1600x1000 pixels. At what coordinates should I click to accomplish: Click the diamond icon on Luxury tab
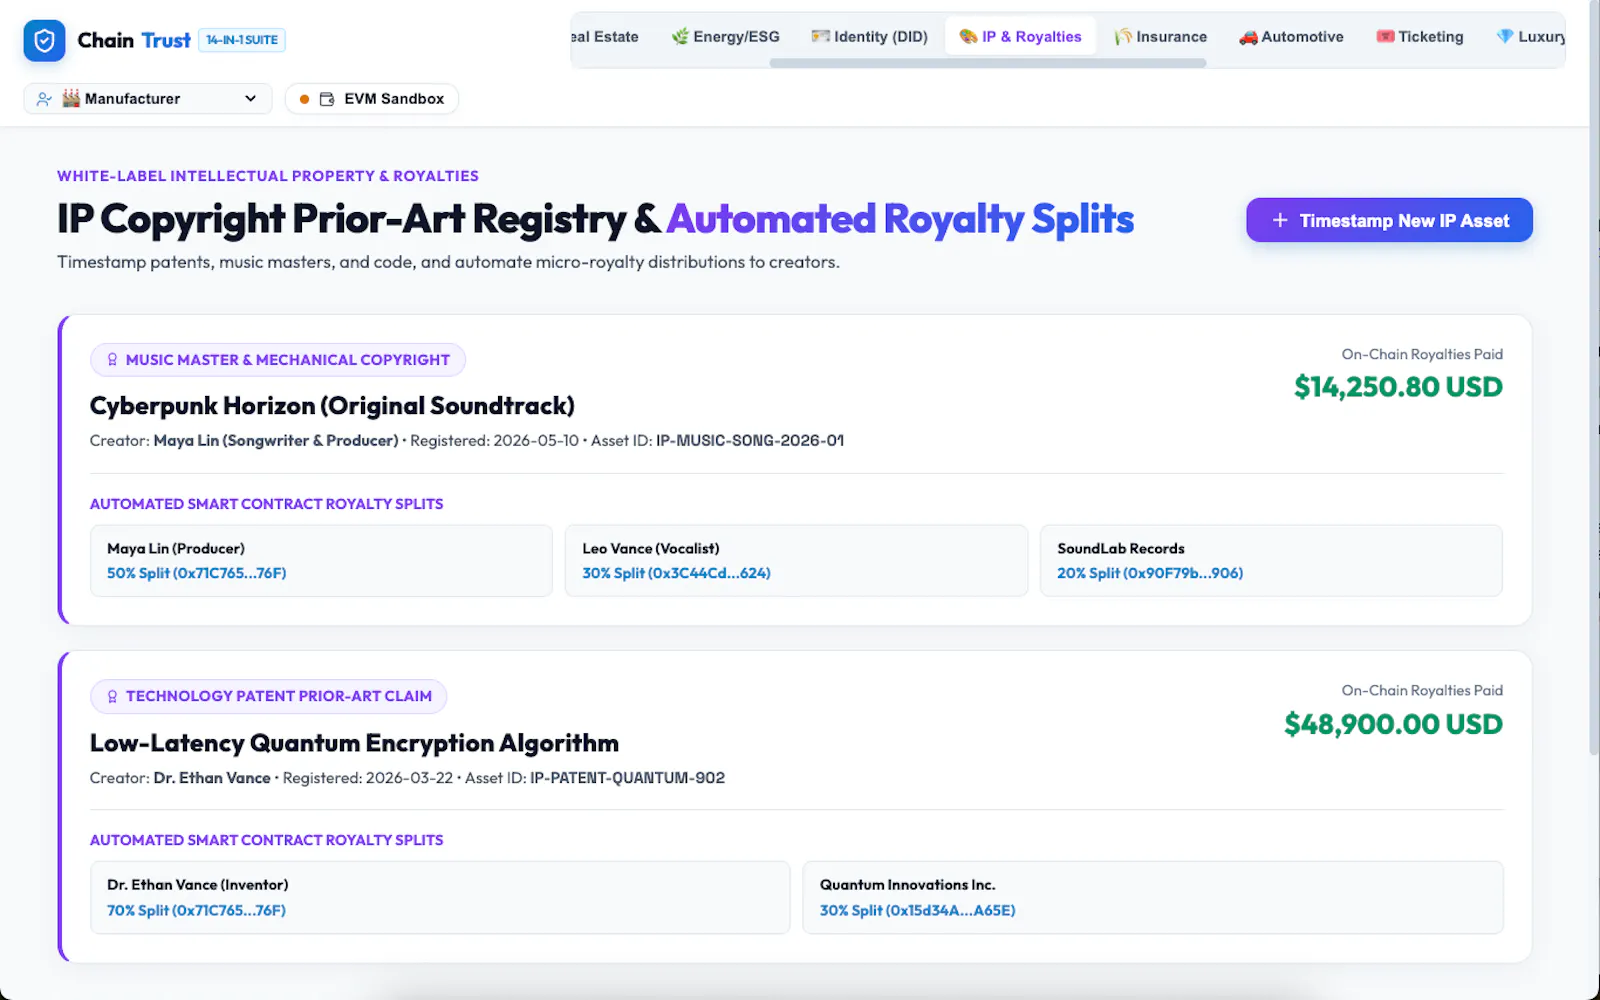[1505, 37]
